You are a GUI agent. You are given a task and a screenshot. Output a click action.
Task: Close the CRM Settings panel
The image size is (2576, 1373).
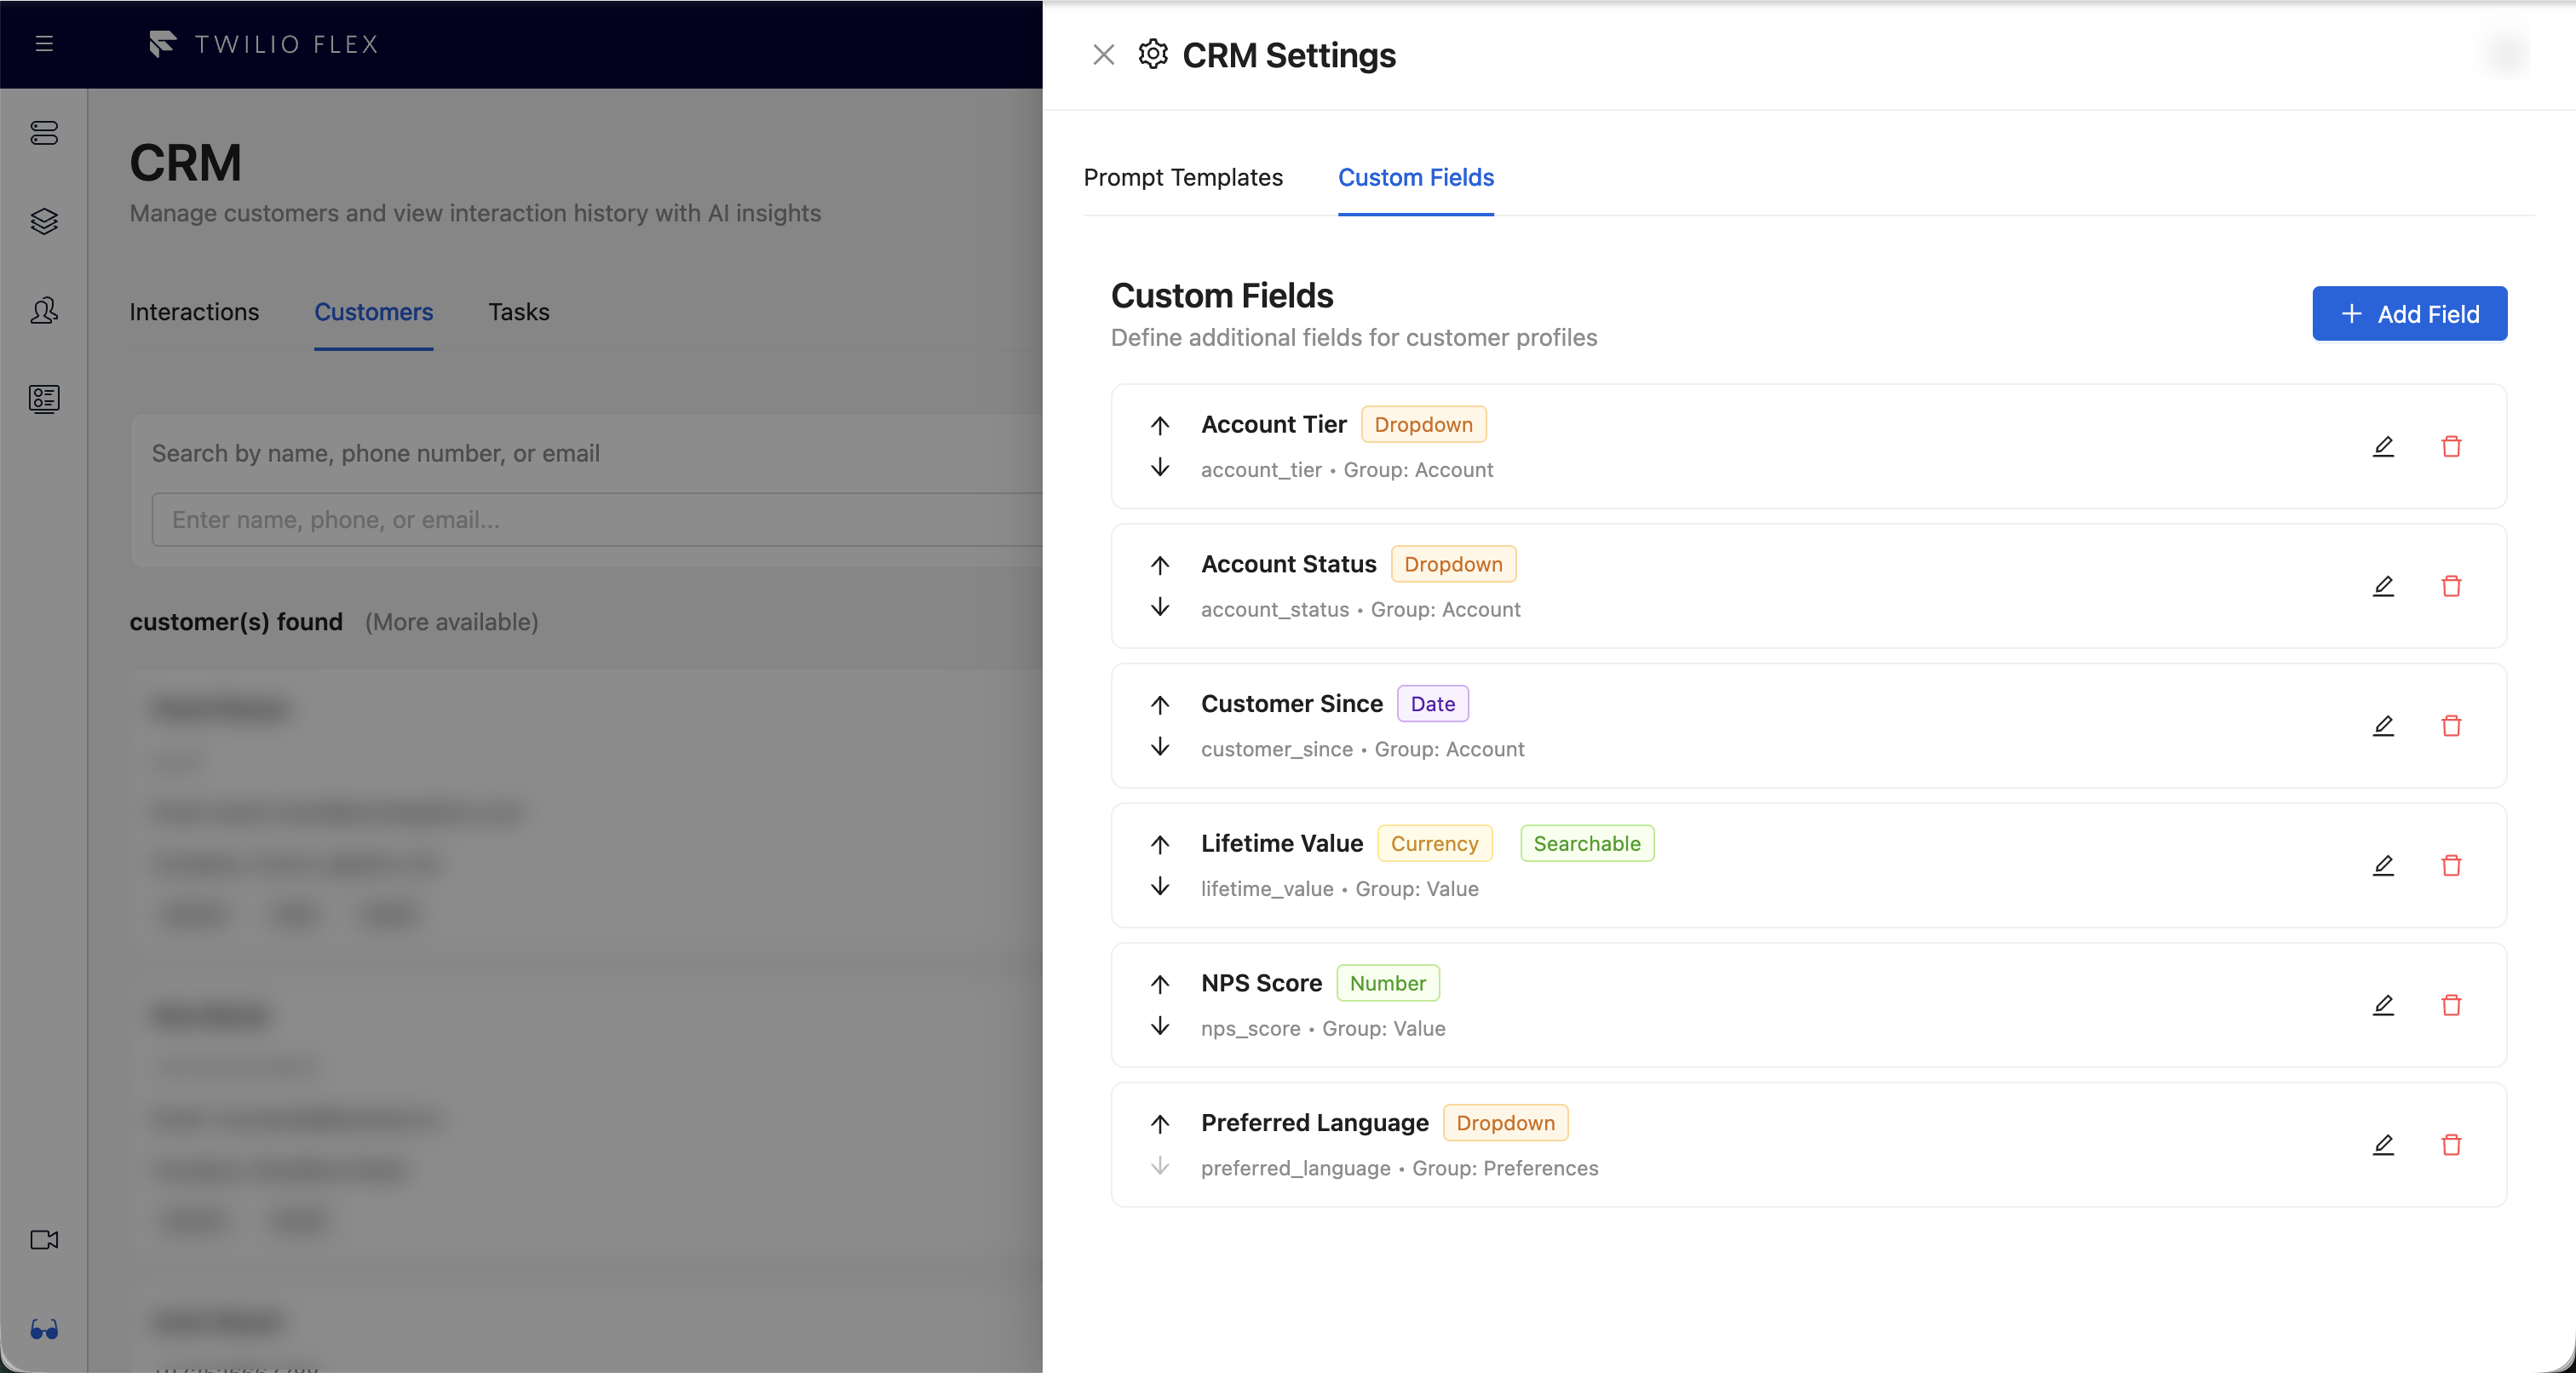pos(1103,55)
